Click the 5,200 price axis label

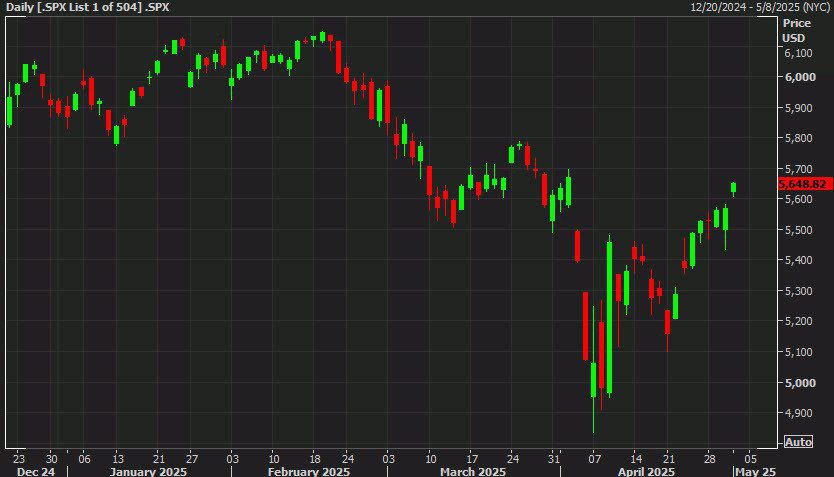(798, 321)
